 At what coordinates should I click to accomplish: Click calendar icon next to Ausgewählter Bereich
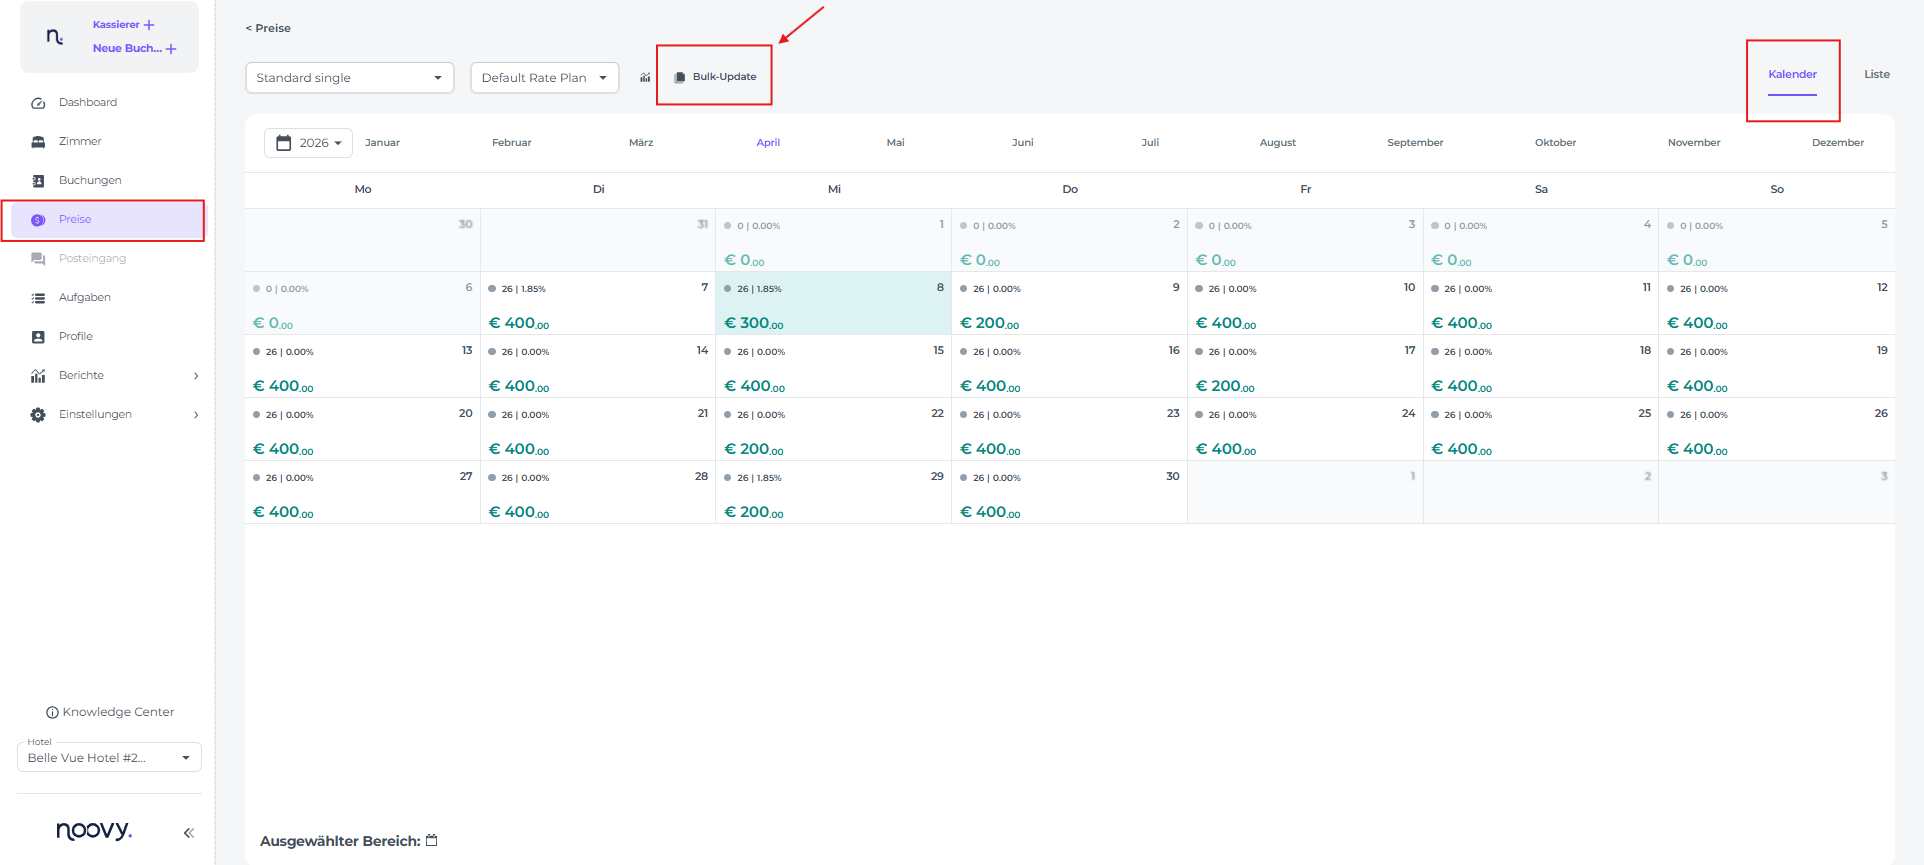432,841
